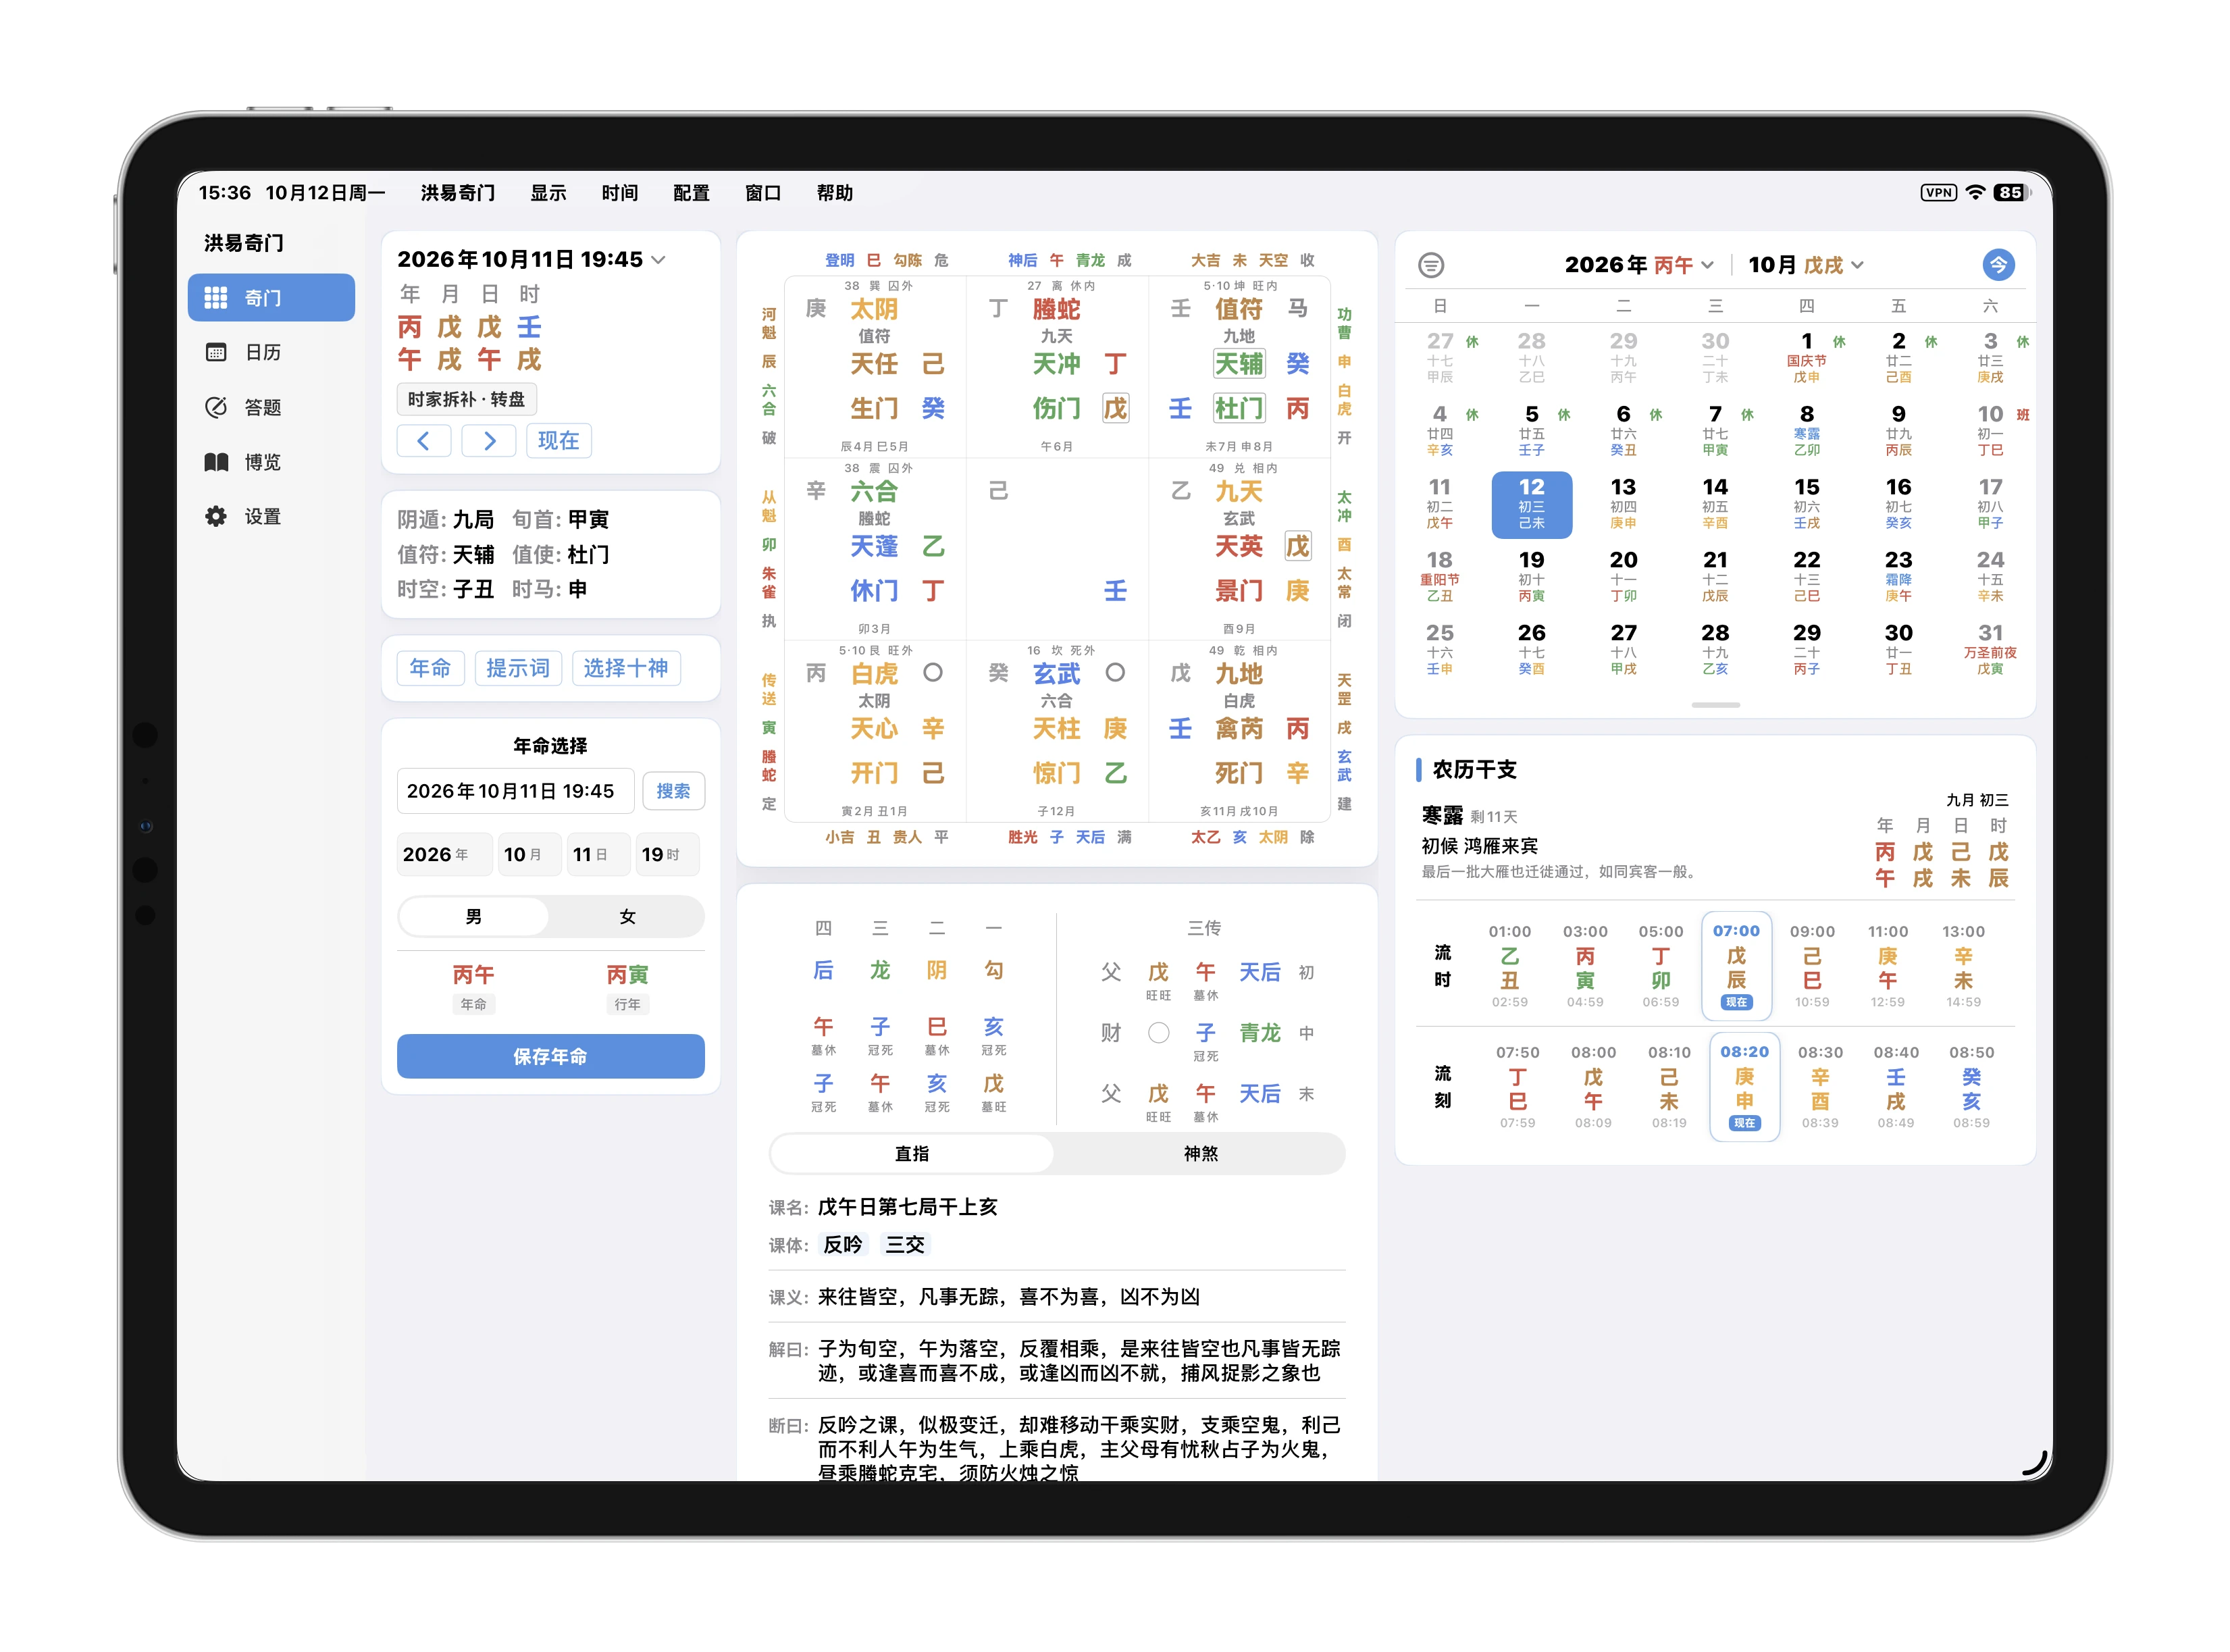Click the 保存年命 button
The image size is (2230, 1652).
pos(550,1056)
